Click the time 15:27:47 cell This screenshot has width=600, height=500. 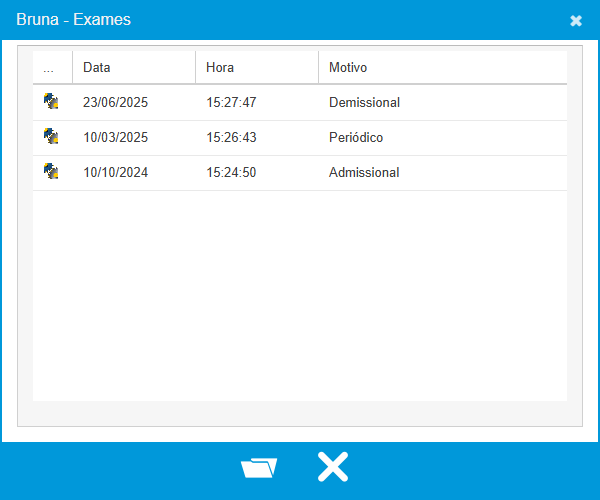point(232,102)
